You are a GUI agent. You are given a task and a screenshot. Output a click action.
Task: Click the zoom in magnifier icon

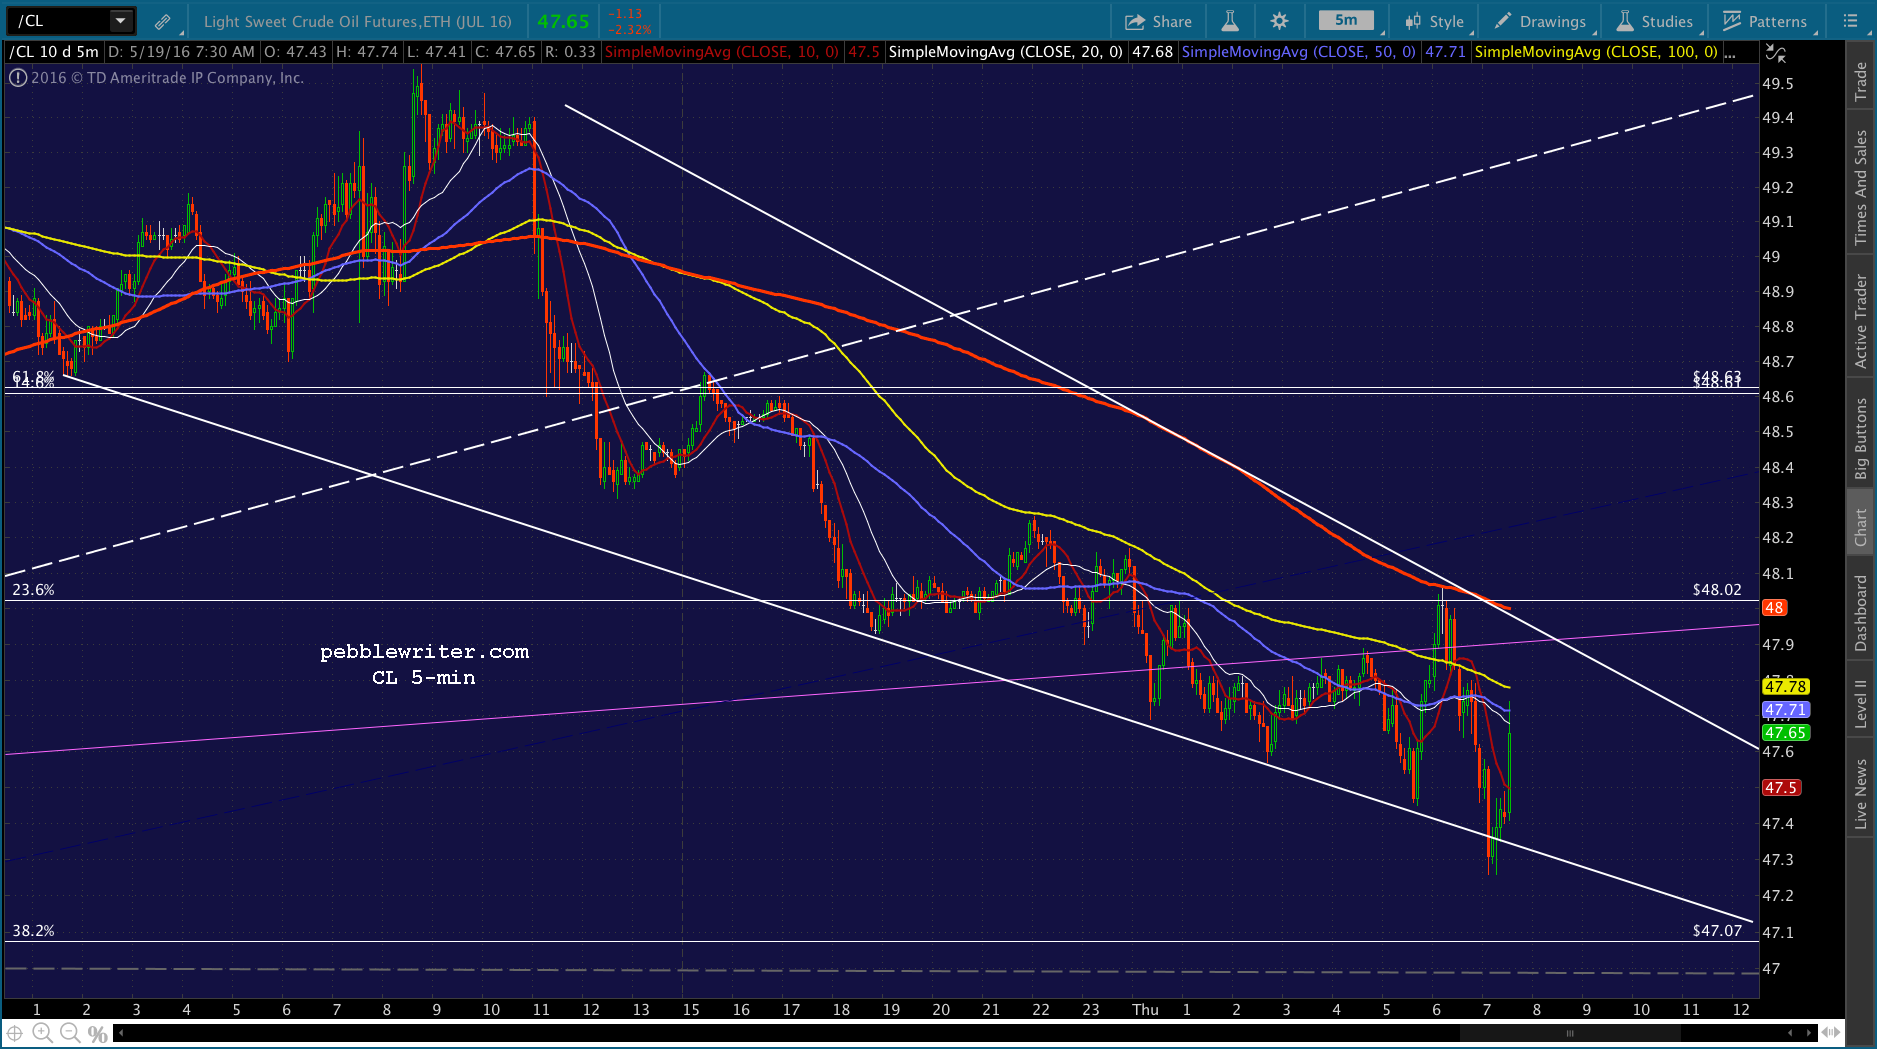pos(42,1033)
